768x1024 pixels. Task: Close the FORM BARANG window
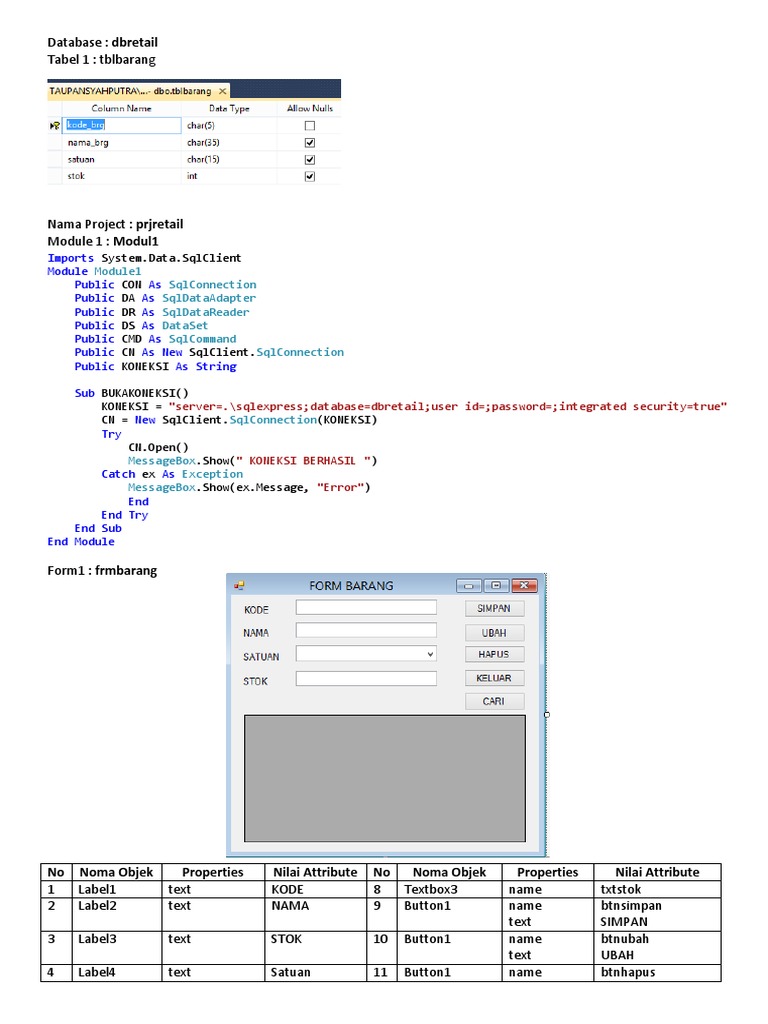pyautogui.click(x=524, y=586)
